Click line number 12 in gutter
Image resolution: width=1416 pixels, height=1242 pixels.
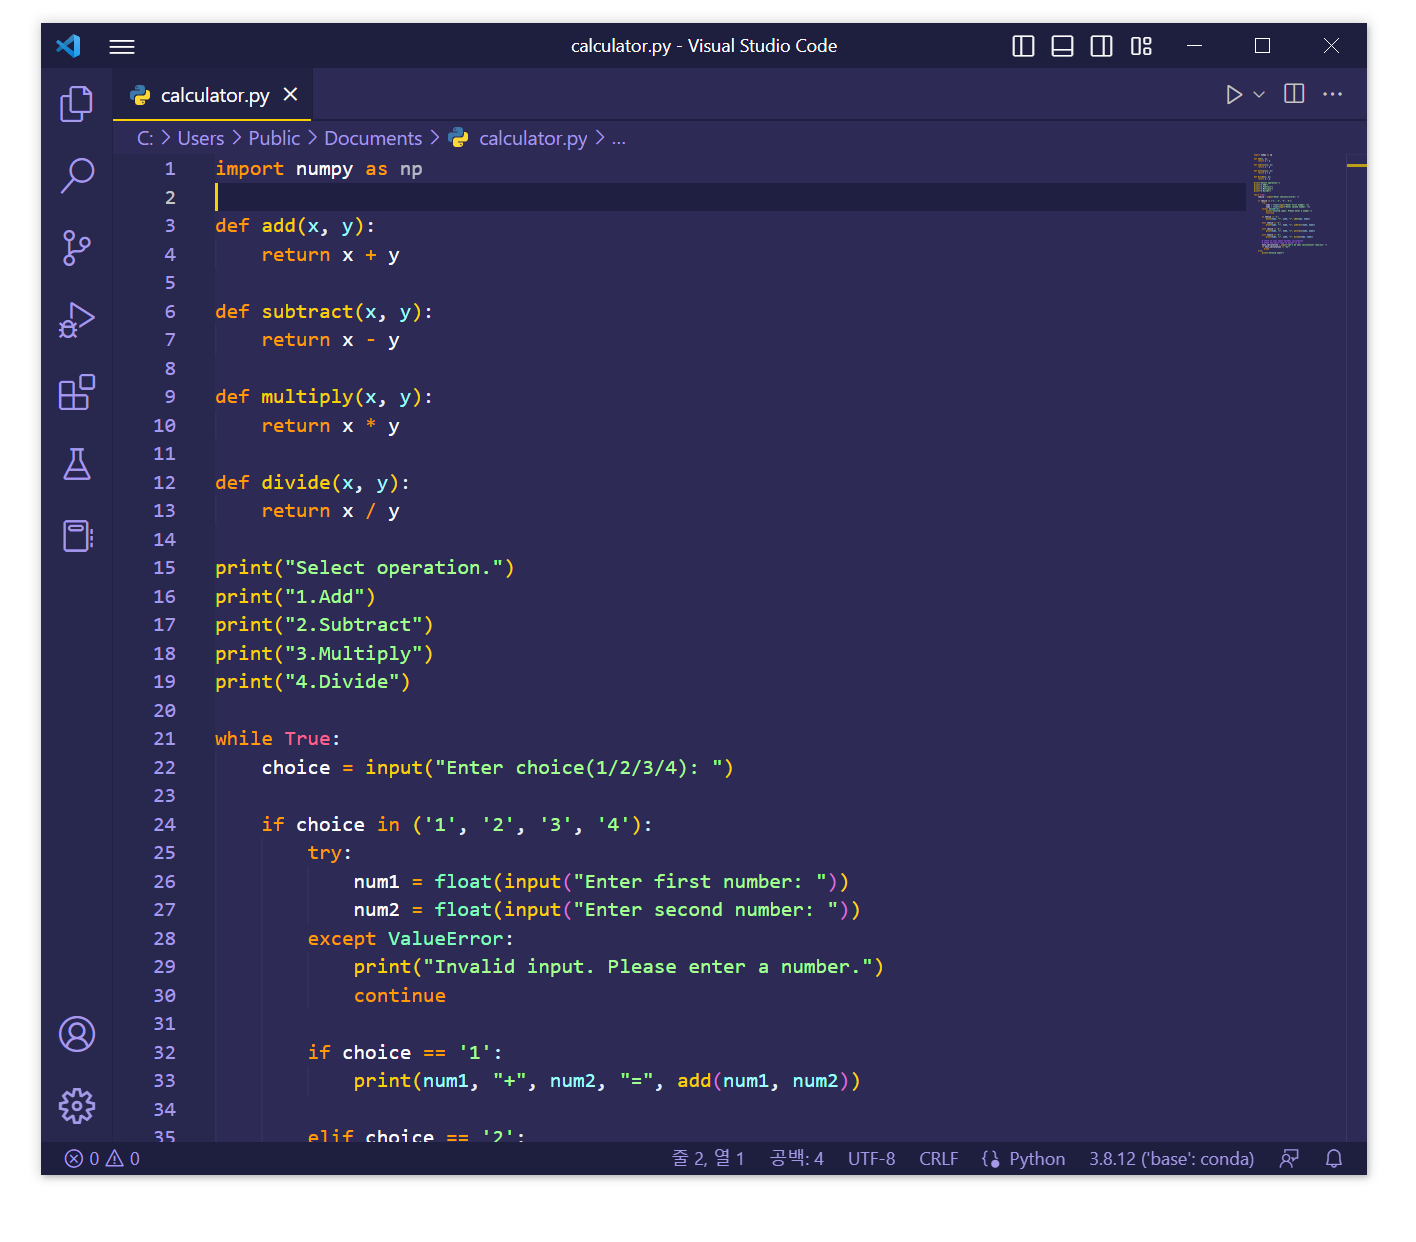(x=164, y=482)
